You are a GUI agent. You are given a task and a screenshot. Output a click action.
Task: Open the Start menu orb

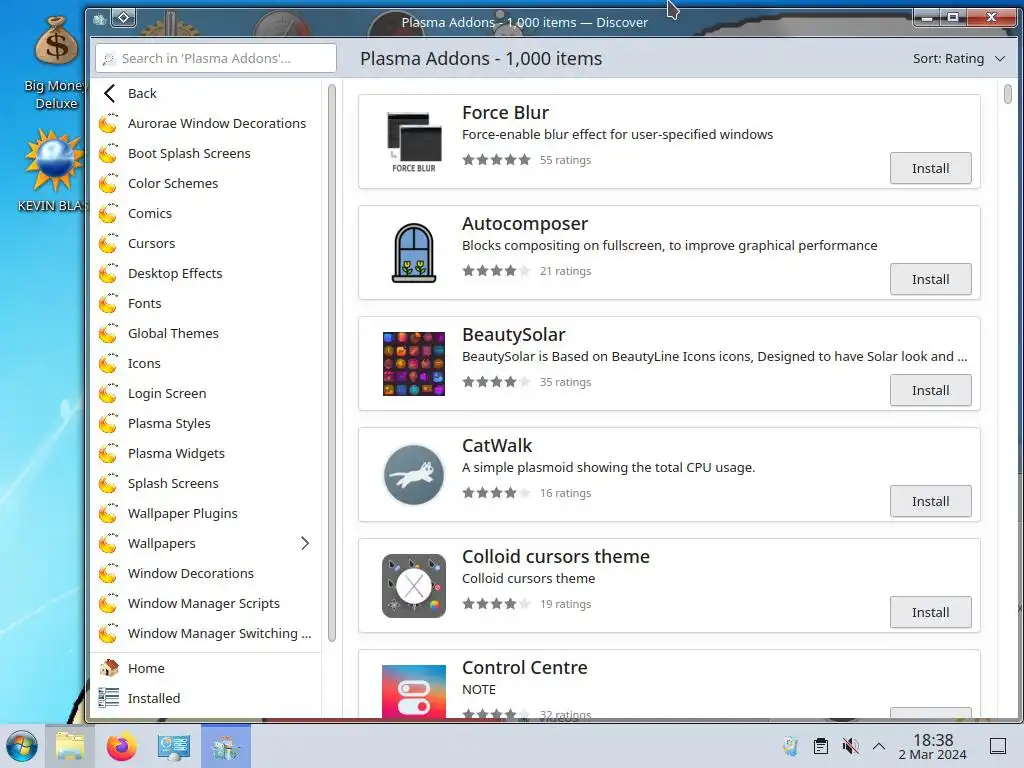click(x=22, y=746)
